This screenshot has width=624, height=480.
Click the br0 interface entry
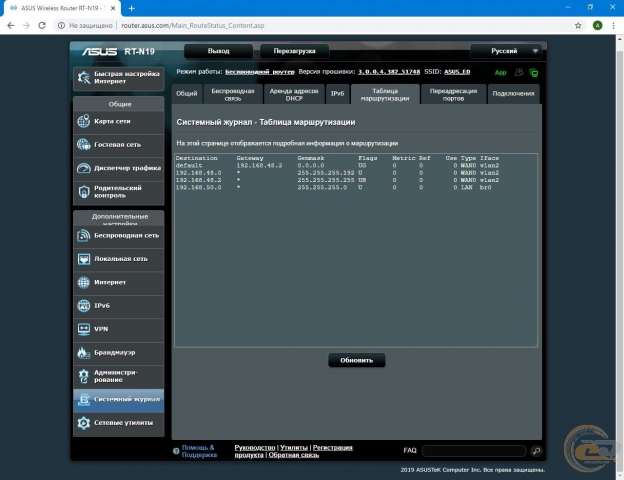point(486,187)
